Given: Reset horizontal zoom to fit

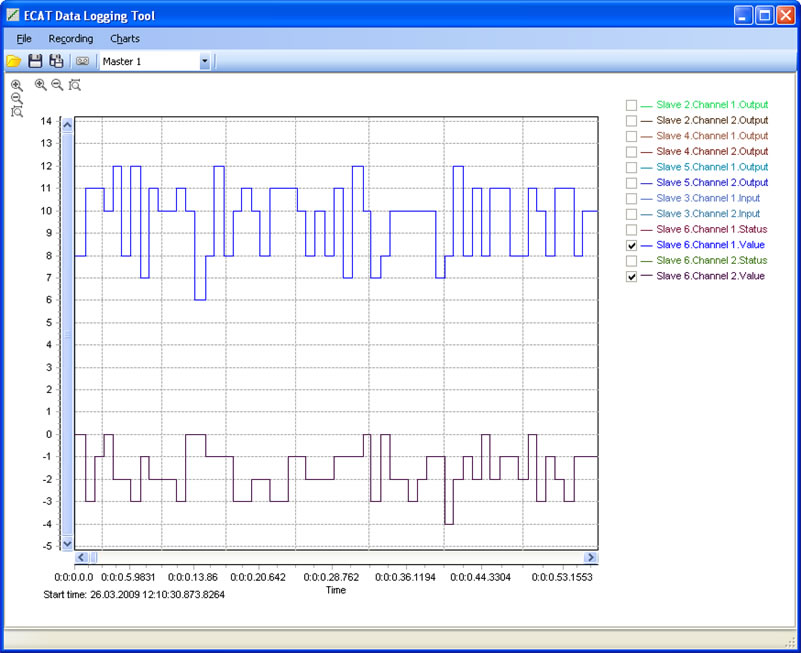Looking at the screenshot, I should [74, 85].
